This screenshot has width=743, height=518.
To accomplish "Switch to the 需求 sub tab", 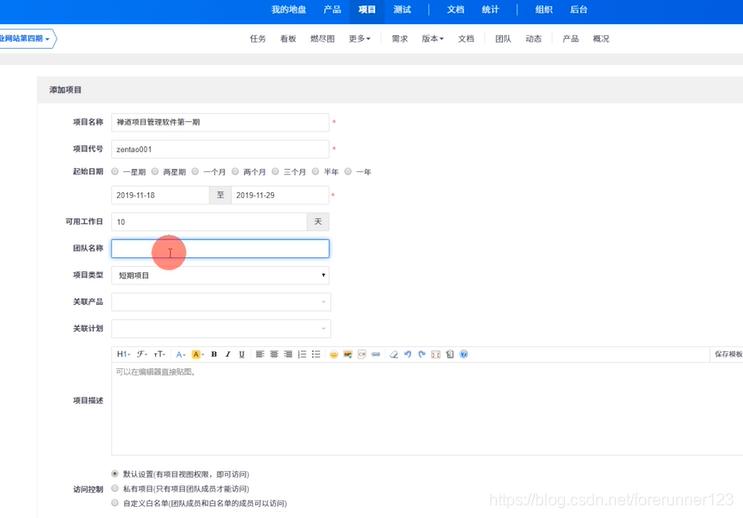I will point(399,39).
